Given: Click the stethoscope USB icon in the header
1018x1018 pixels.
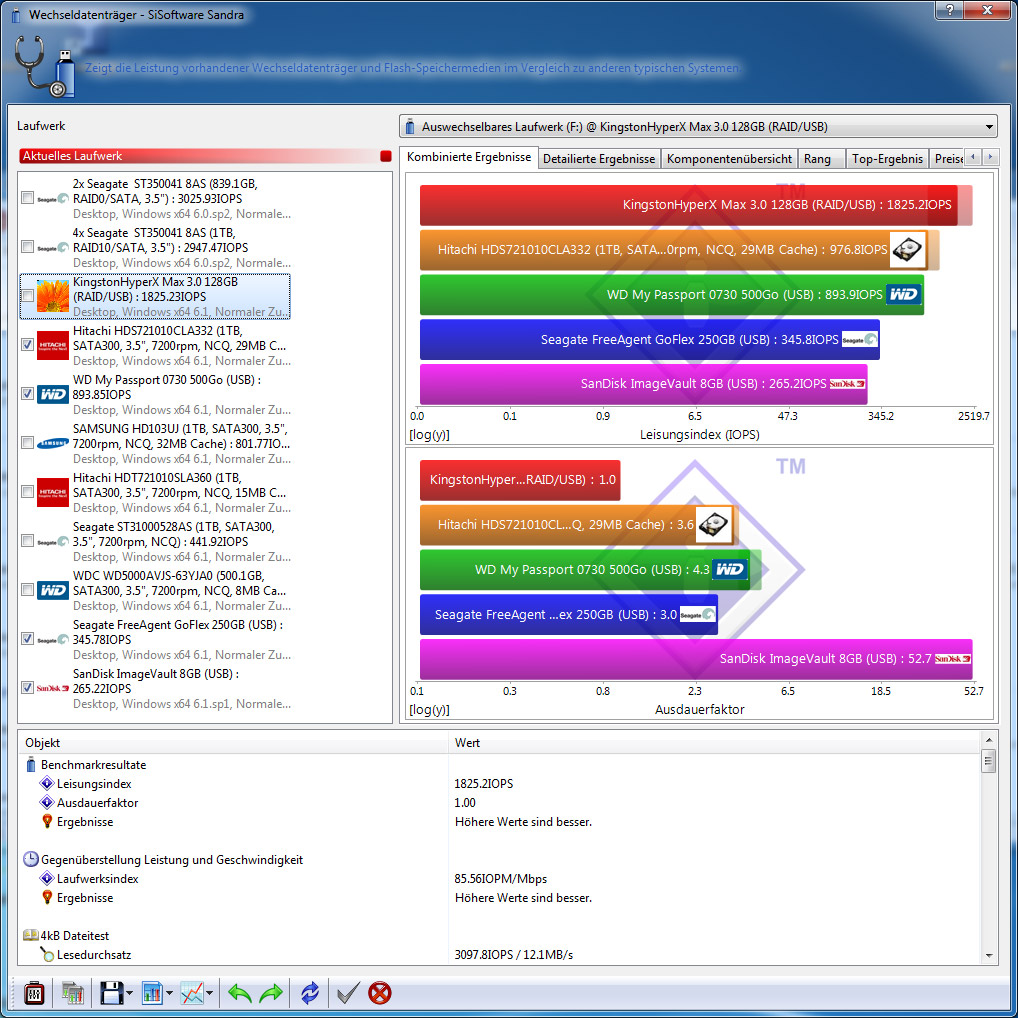Looking at the screenshot, I should [x=44, y=66].
